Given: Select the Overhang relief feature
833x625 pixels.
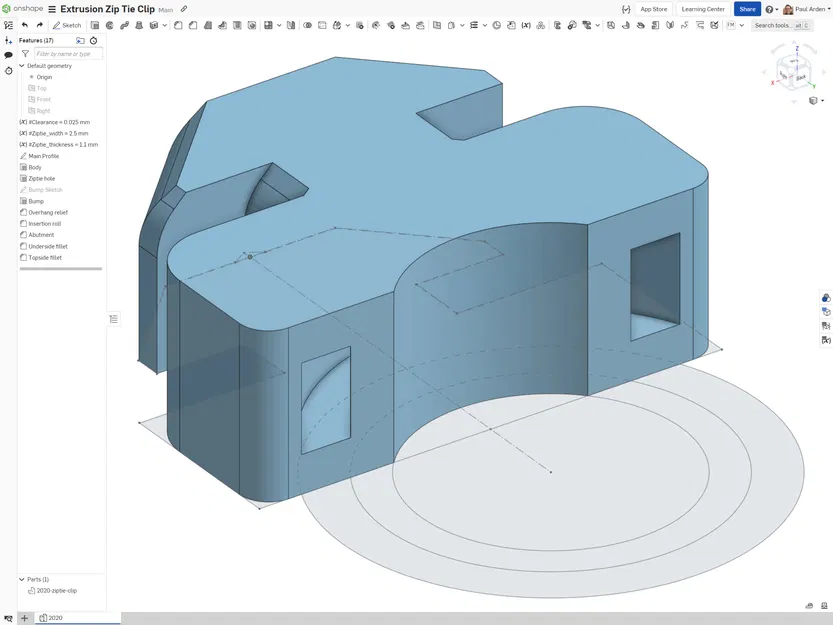Looking at the screenshot, I should [48, 213].
